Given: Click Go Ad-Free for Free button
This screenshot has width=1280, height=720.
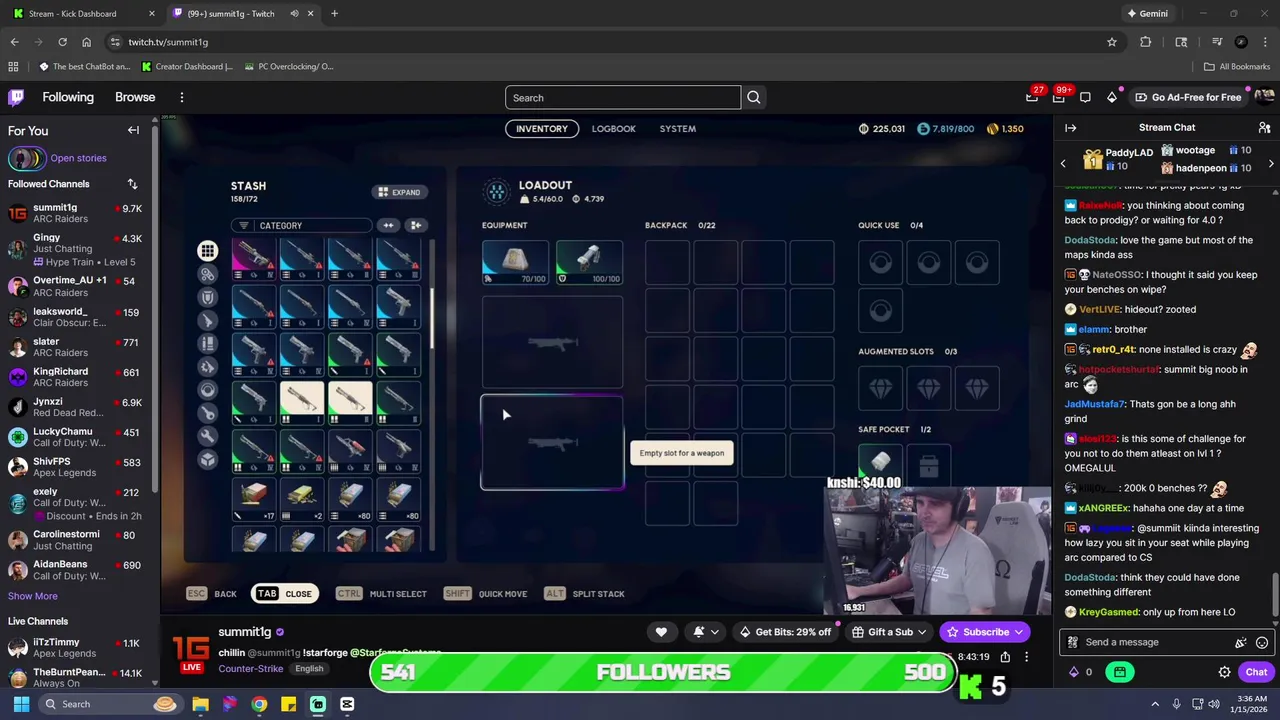Looking at the screenshot, I should [x=1188, y=97].
